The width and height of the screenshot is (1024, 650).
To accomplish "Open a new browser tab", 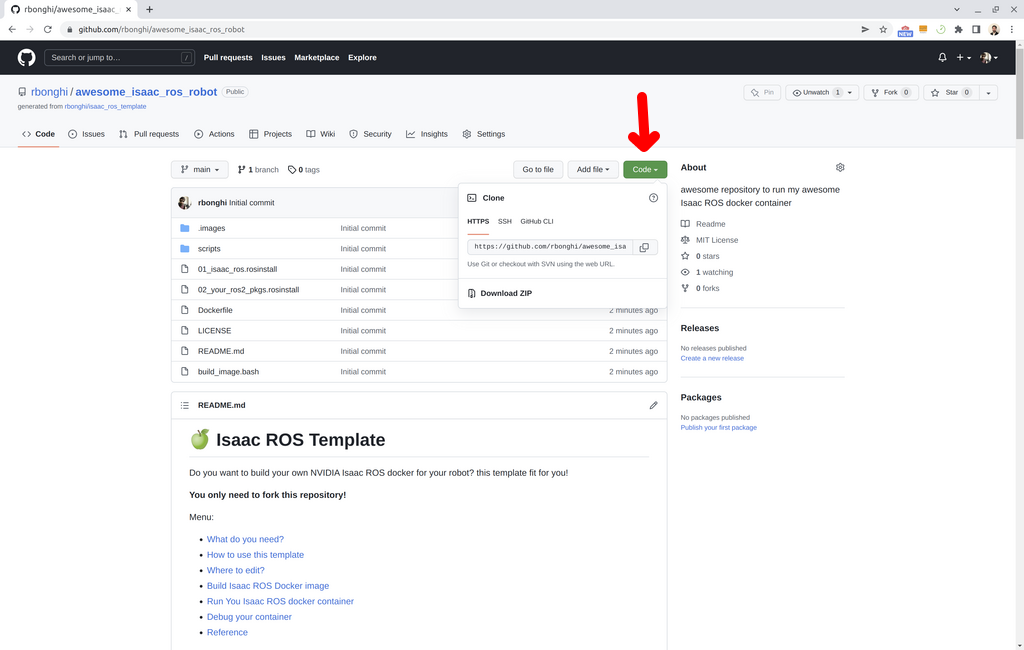I will coord(150,9).
